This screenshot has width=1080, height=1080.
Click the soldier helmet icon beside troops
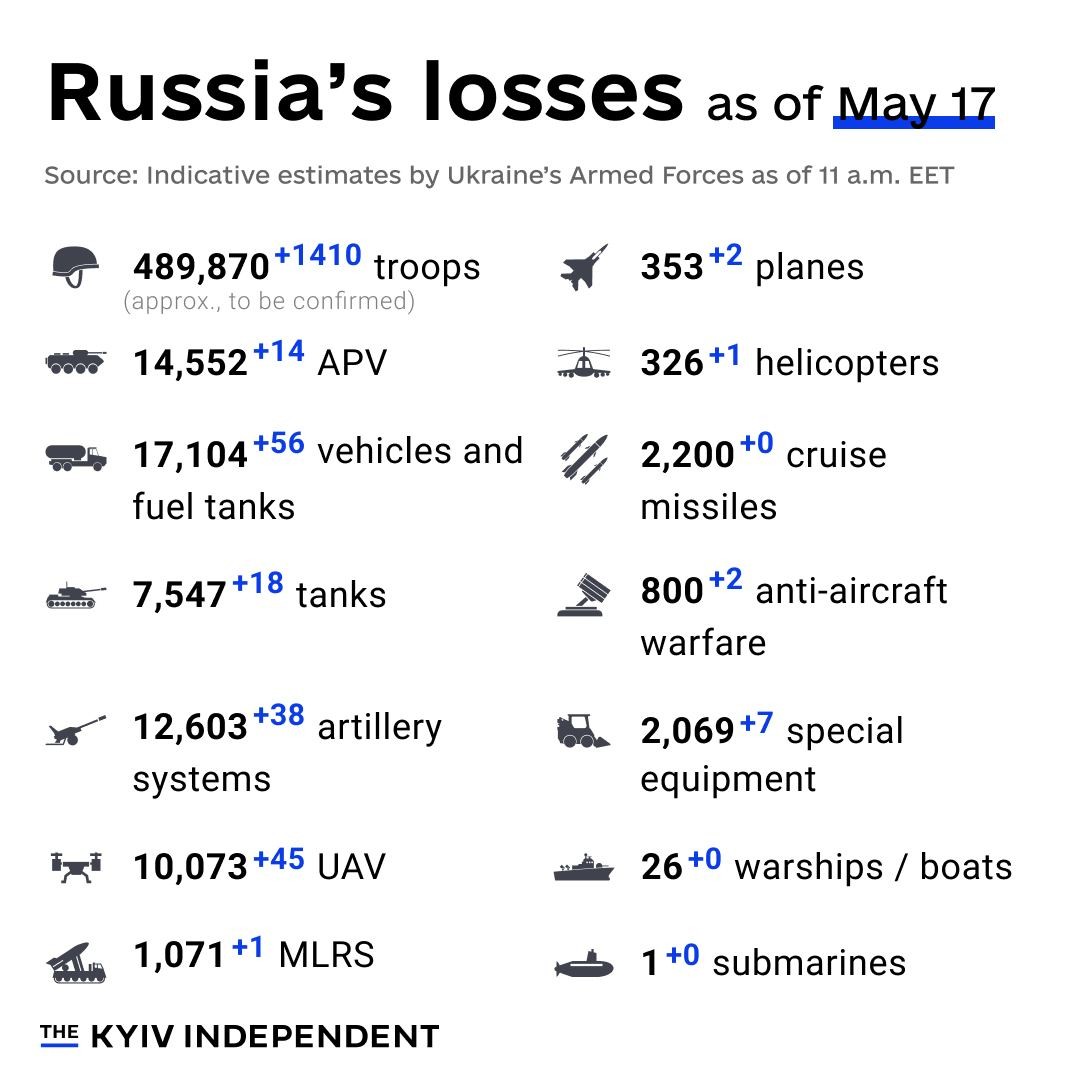75,267
